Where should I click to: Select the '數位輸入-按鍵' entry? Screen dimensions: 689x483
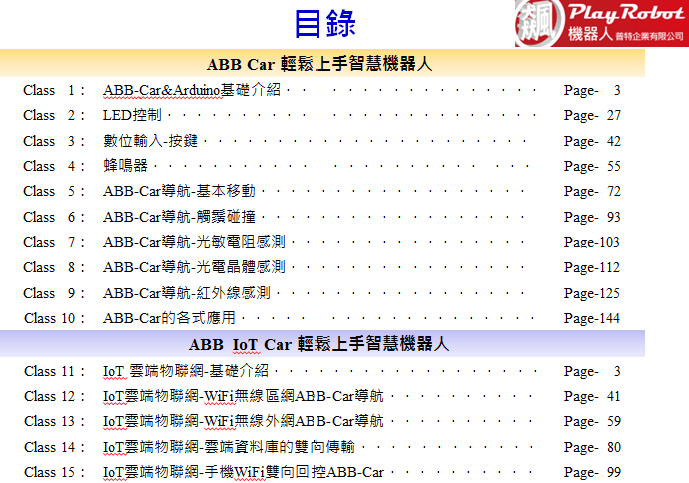(x=150, y=141)
